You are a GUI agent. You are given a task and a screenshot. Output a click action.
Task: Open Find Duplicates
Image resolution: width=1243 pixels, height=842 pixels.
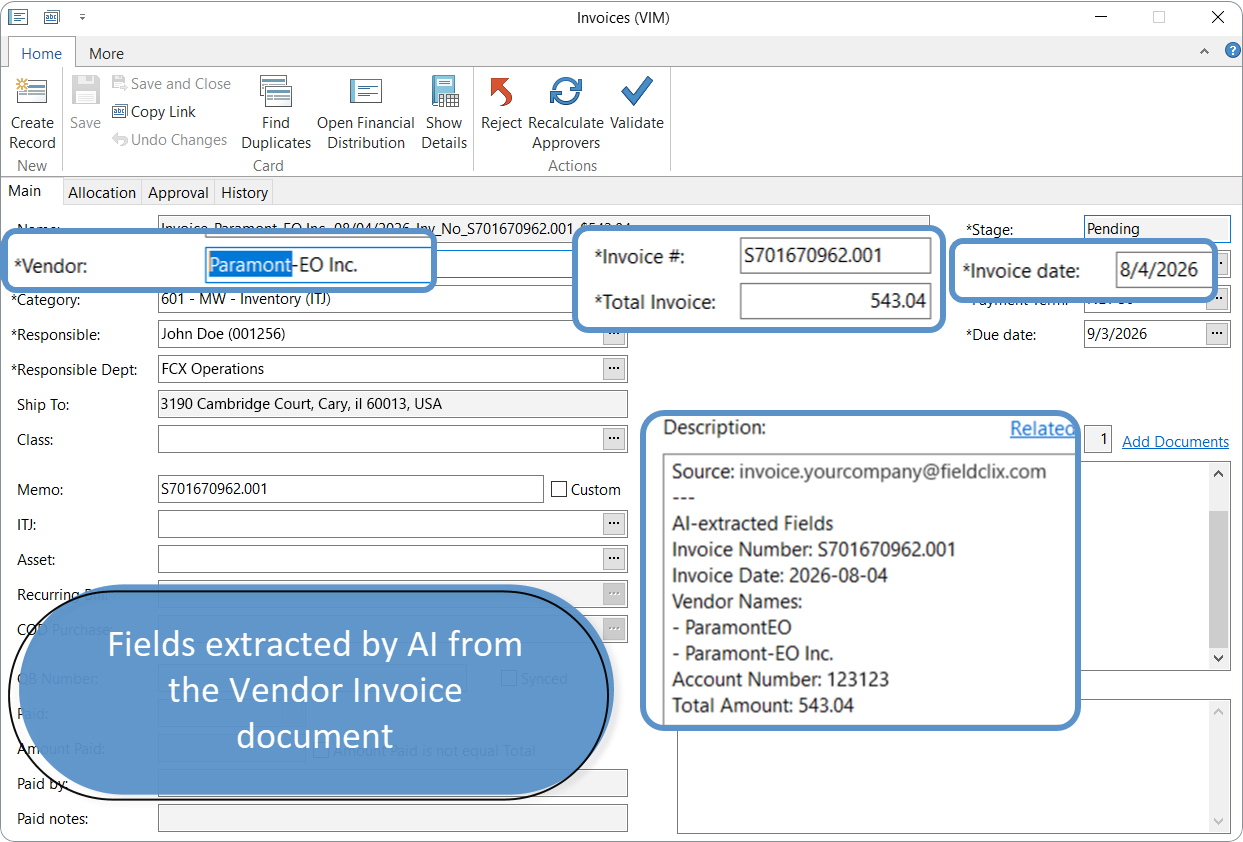[x=276, y=113]
